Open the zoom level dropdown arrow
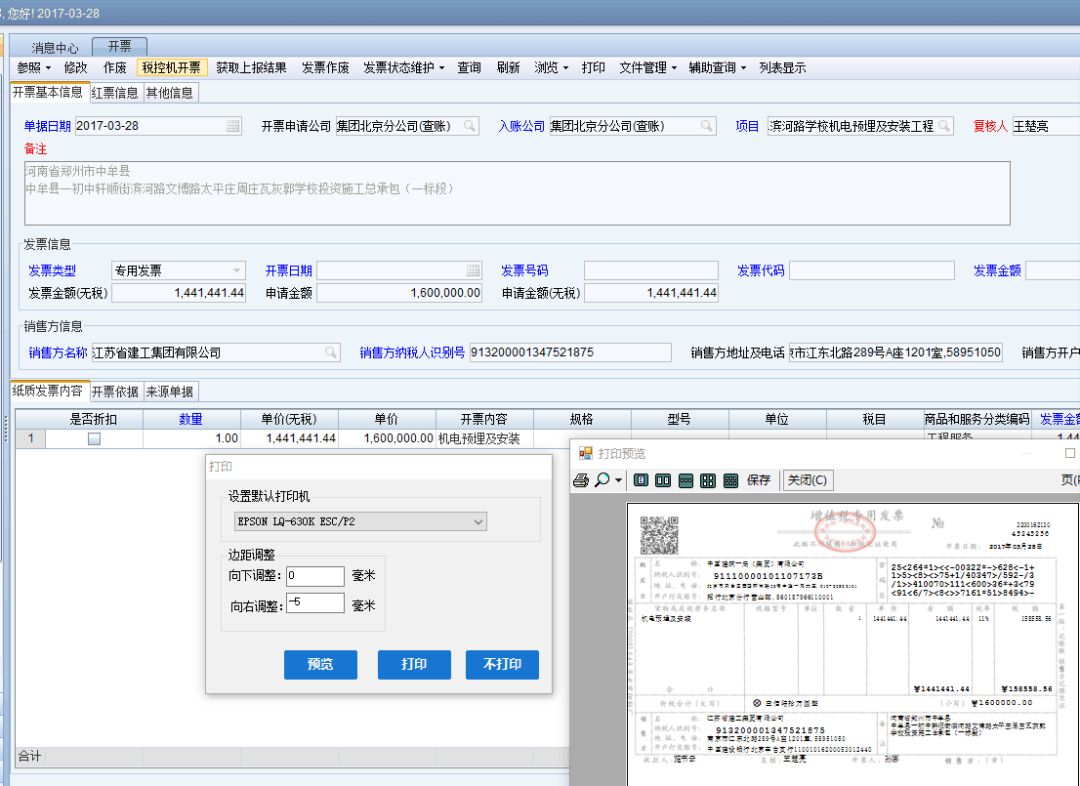Viewport: 1080px width, 786px height. (x=618, y=480)
